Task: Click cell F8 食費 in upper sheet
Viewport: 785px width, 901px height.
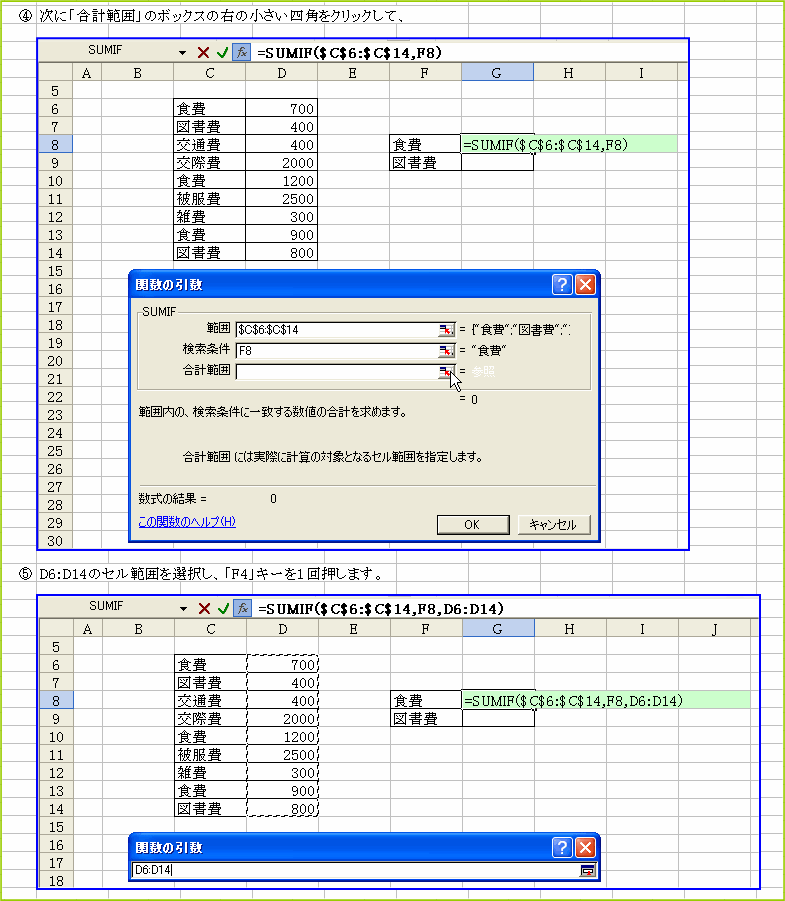Action: click(425, 145)
